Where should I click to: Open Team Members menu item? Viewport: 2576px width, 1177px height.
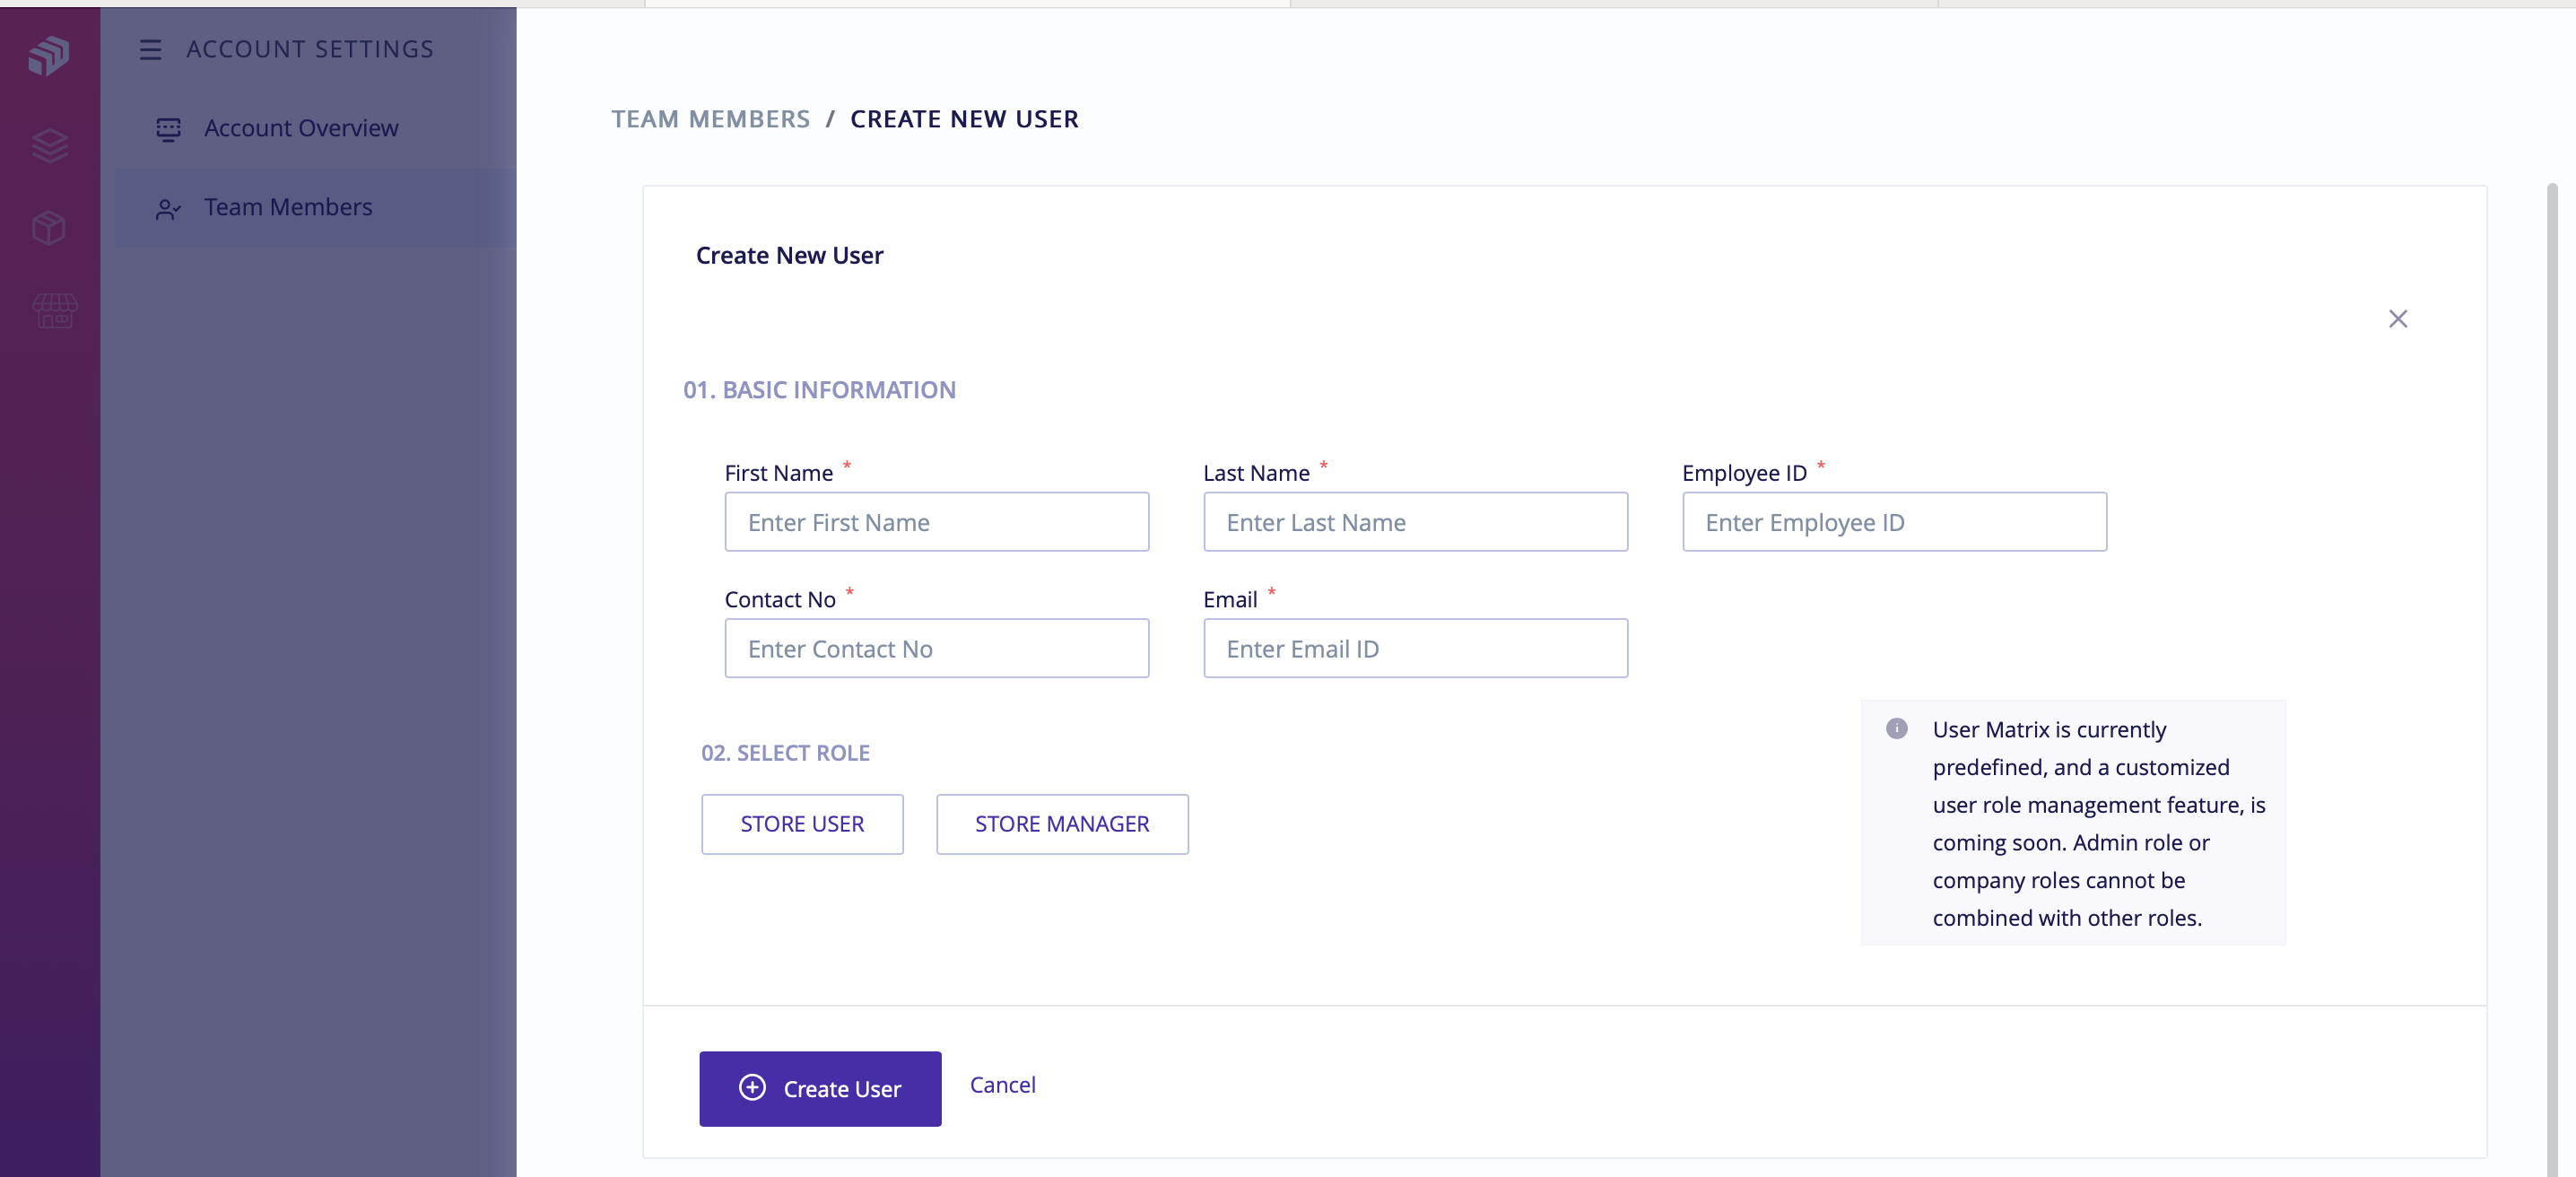click(316, 207)
